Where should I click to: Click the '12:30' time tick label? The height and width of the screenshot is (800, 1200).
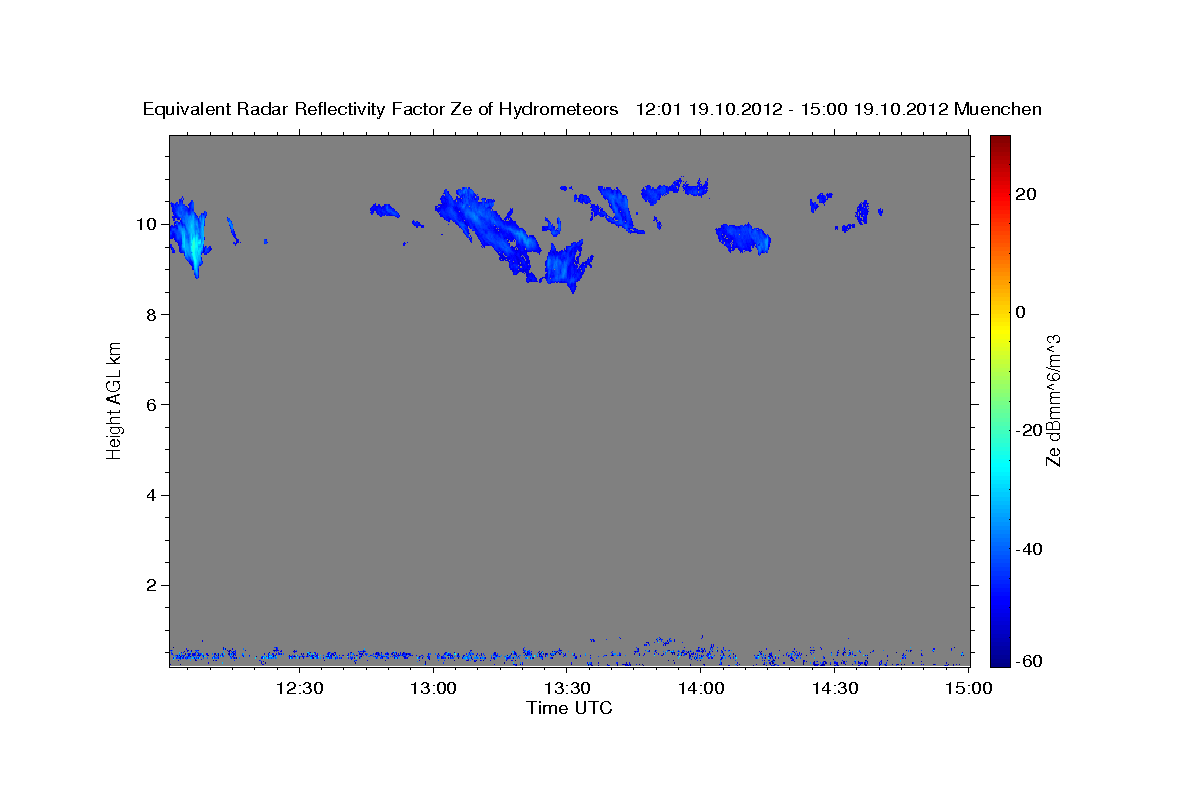click(300, 688)
